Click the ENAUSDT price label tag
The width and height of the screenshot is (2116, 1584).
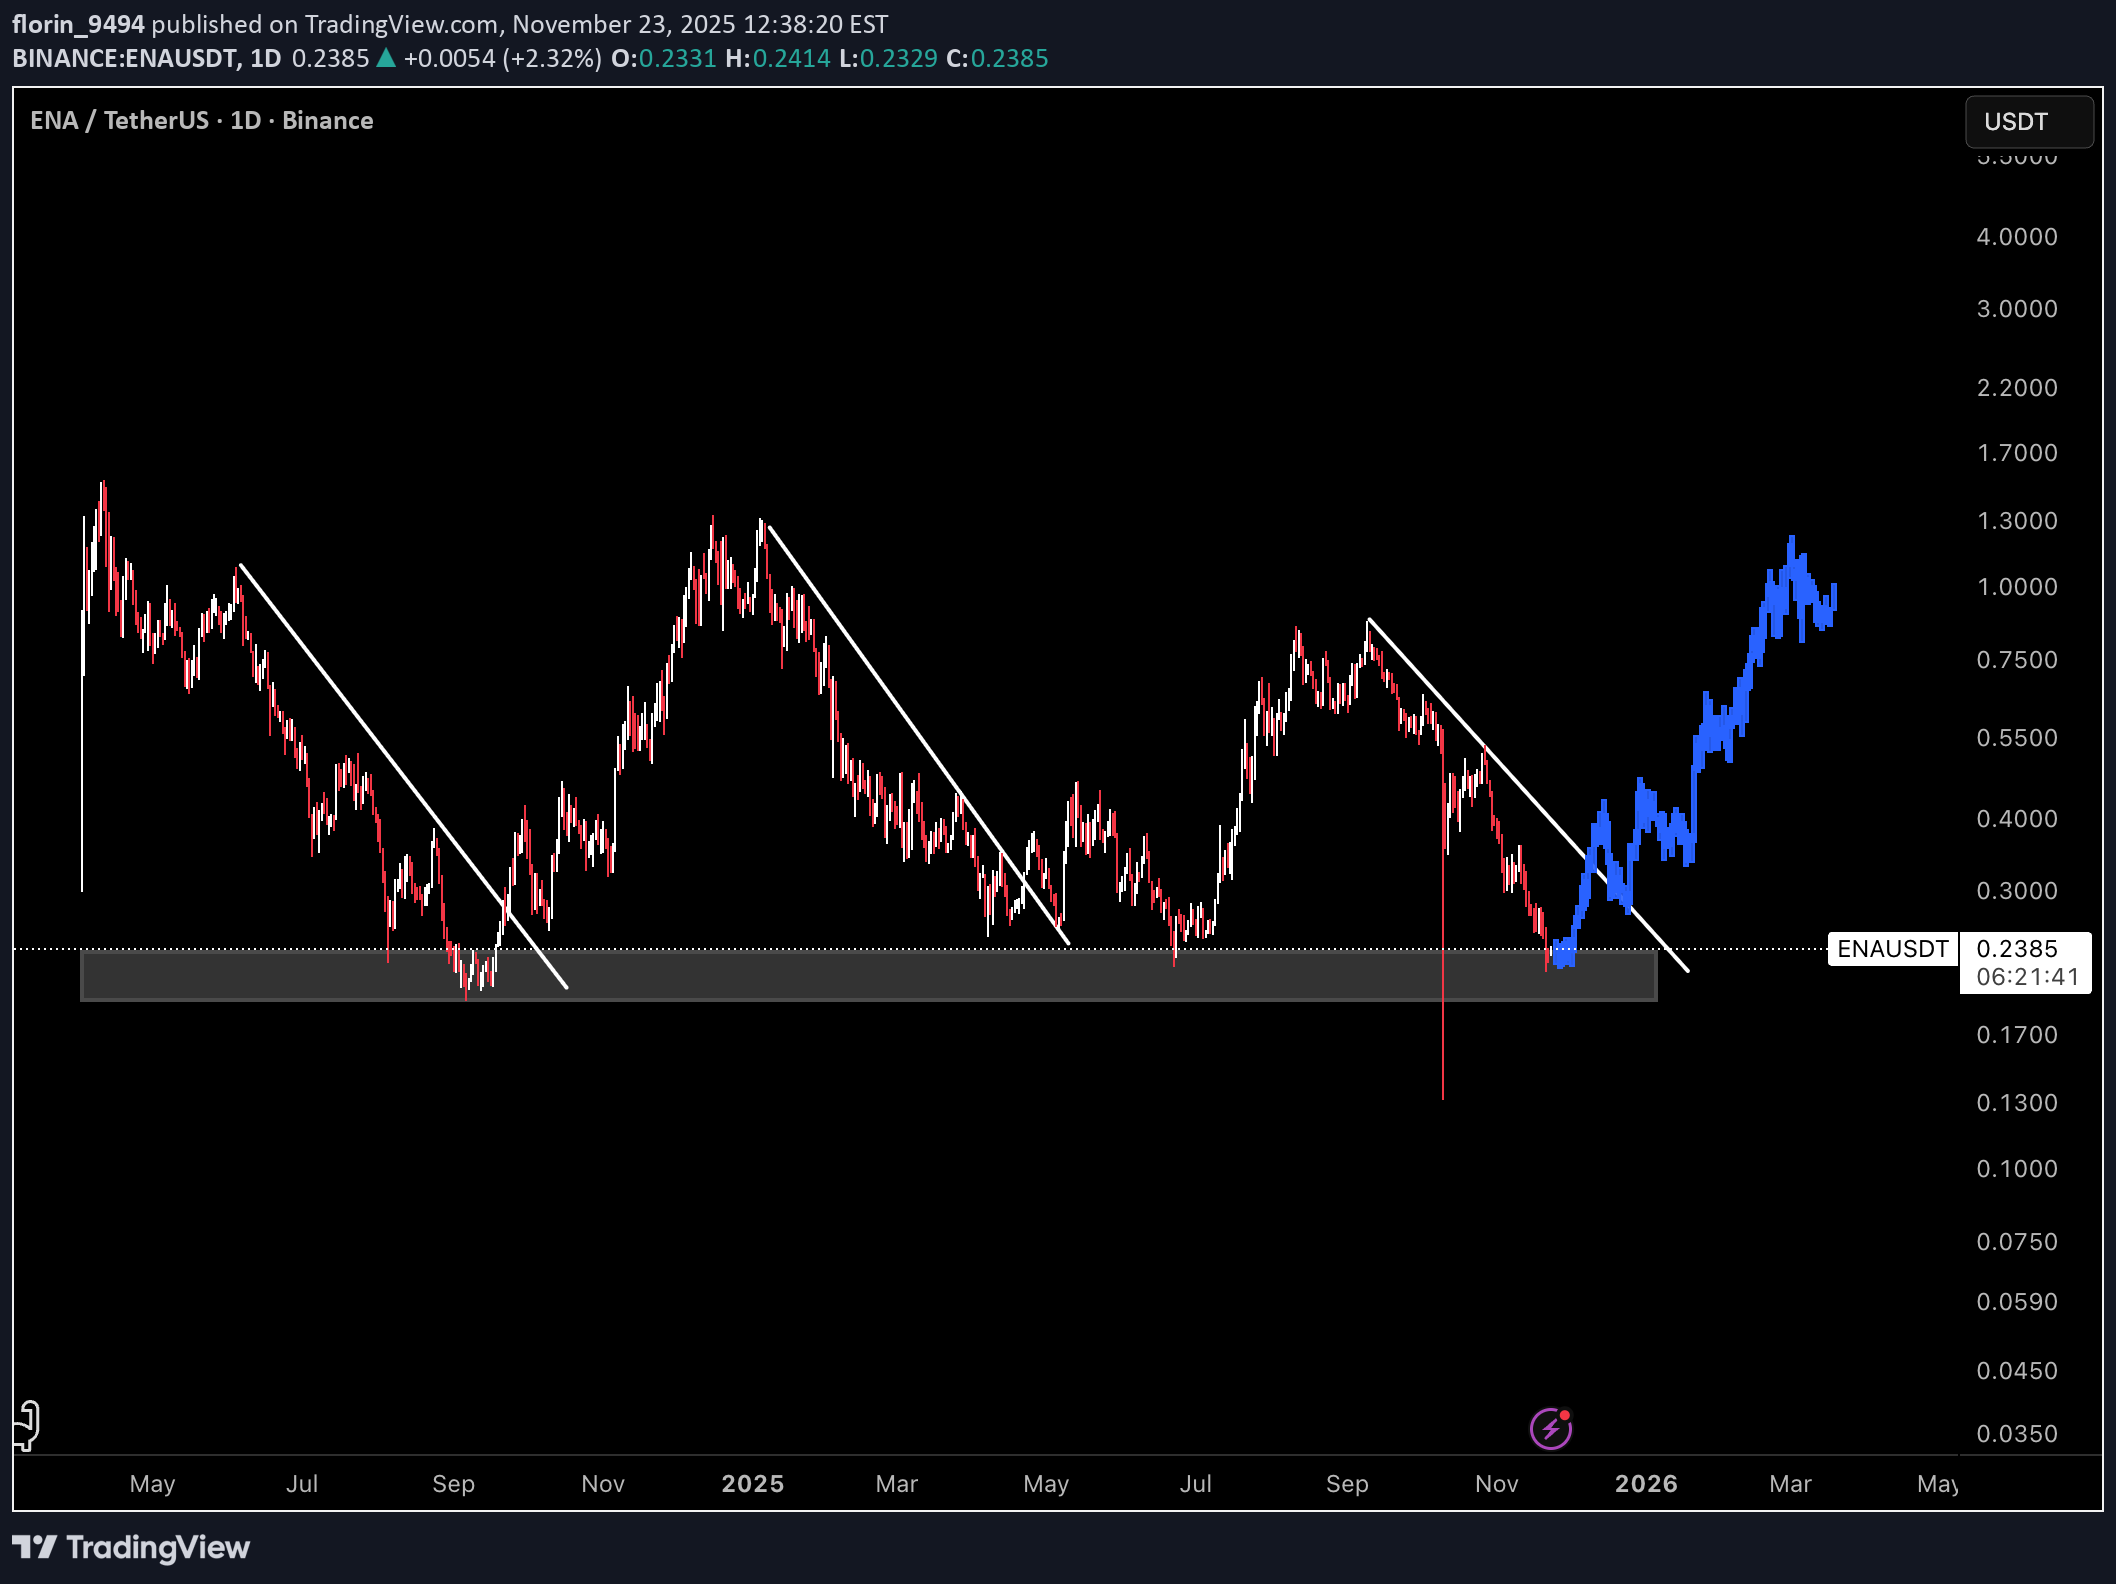point(1892,949)
